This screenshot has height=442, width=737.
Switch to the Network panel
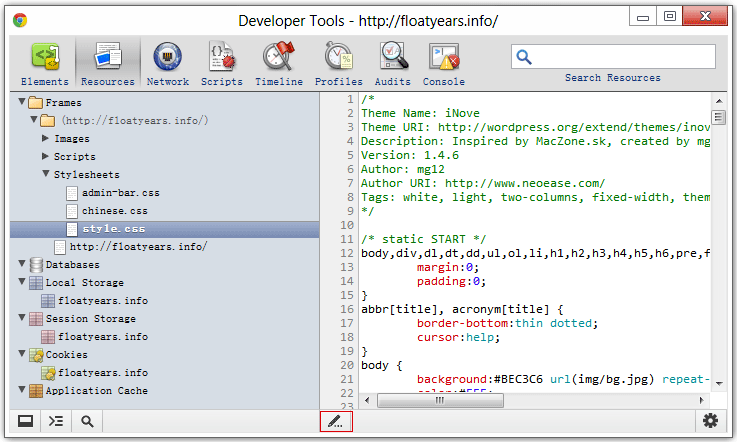(168, 64)
